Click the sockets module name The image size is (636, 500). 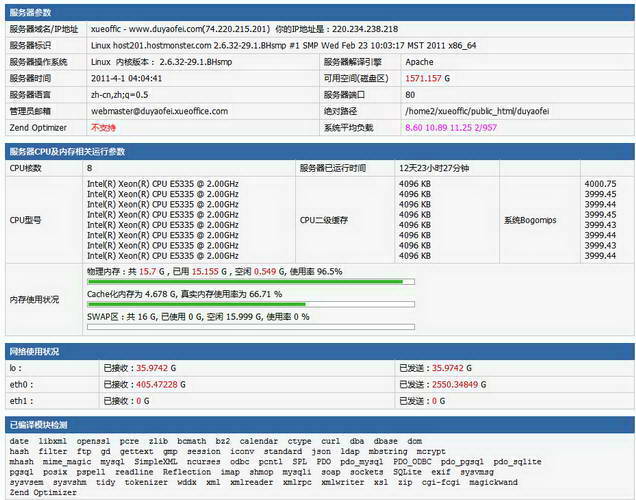367,472
